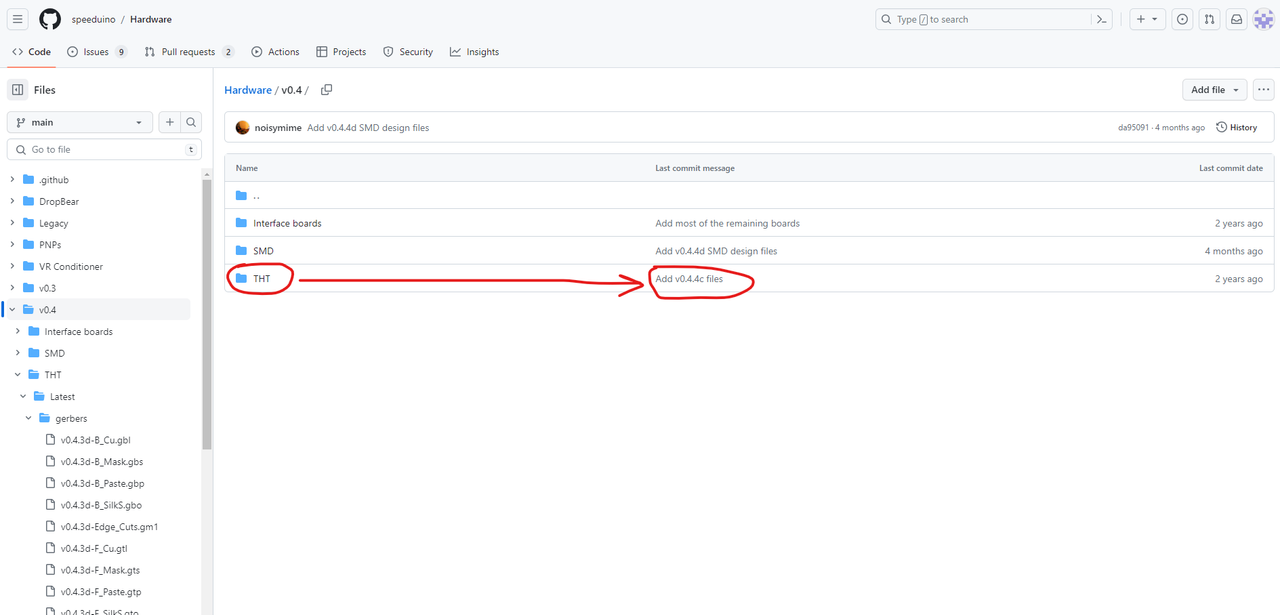The height and width of the screenshot is (615, 1280).
Task: Open the Add file dropdown
Action: (x=1214, y=90)
